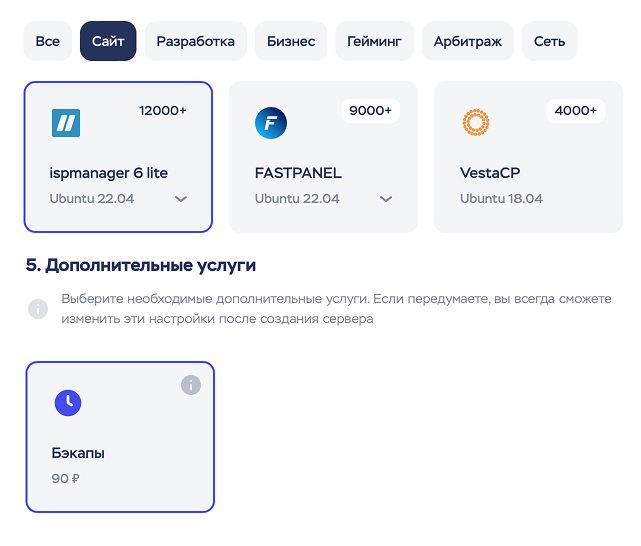Click the 12000+ installs badge

coord(163,110)
